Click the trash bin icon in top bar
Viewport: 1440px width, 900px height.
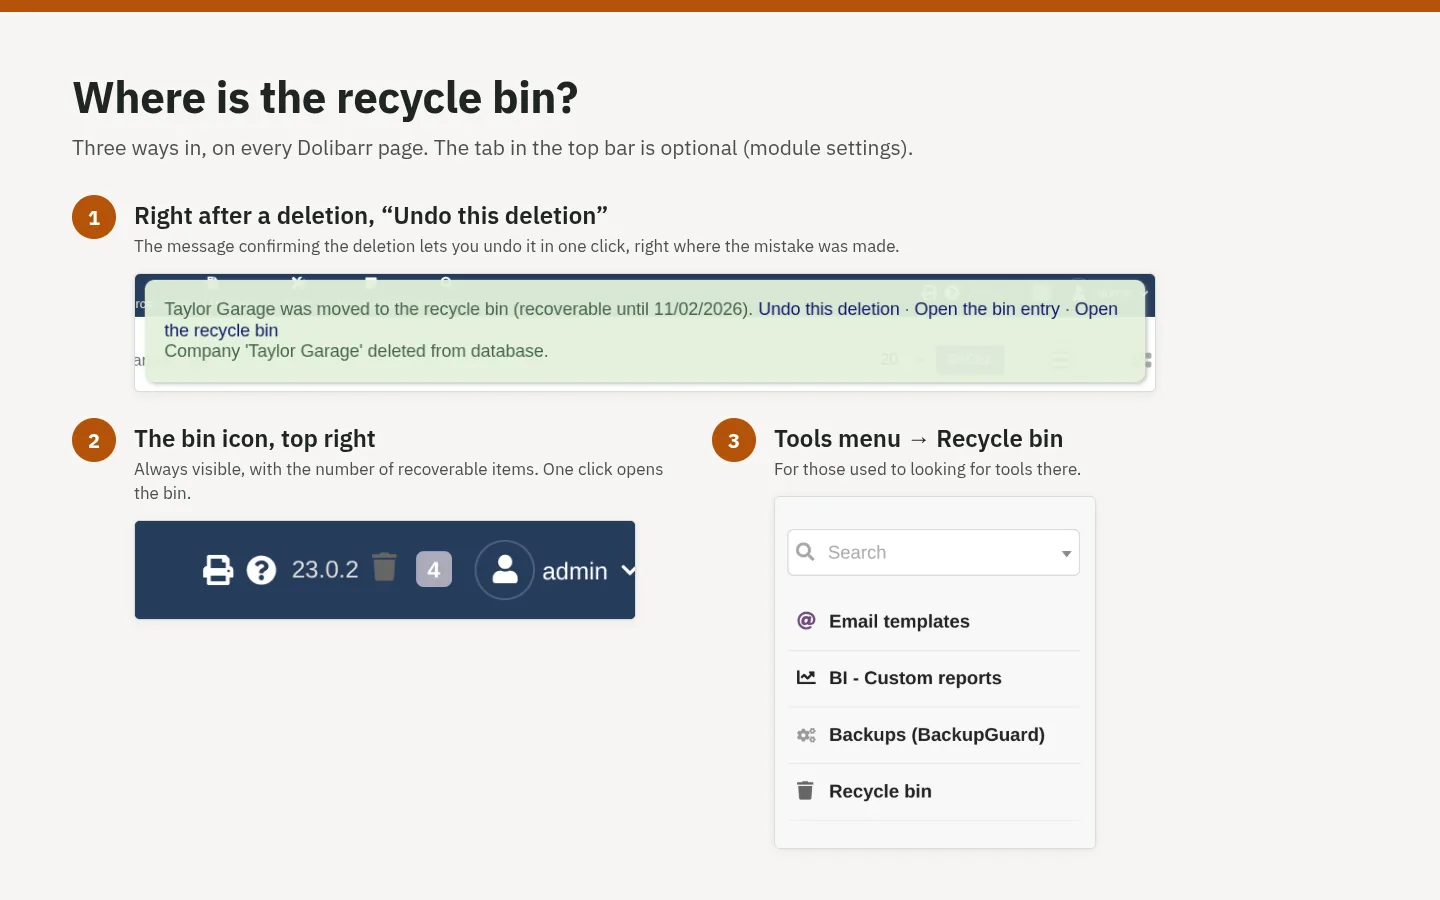(x=385, y=567)
